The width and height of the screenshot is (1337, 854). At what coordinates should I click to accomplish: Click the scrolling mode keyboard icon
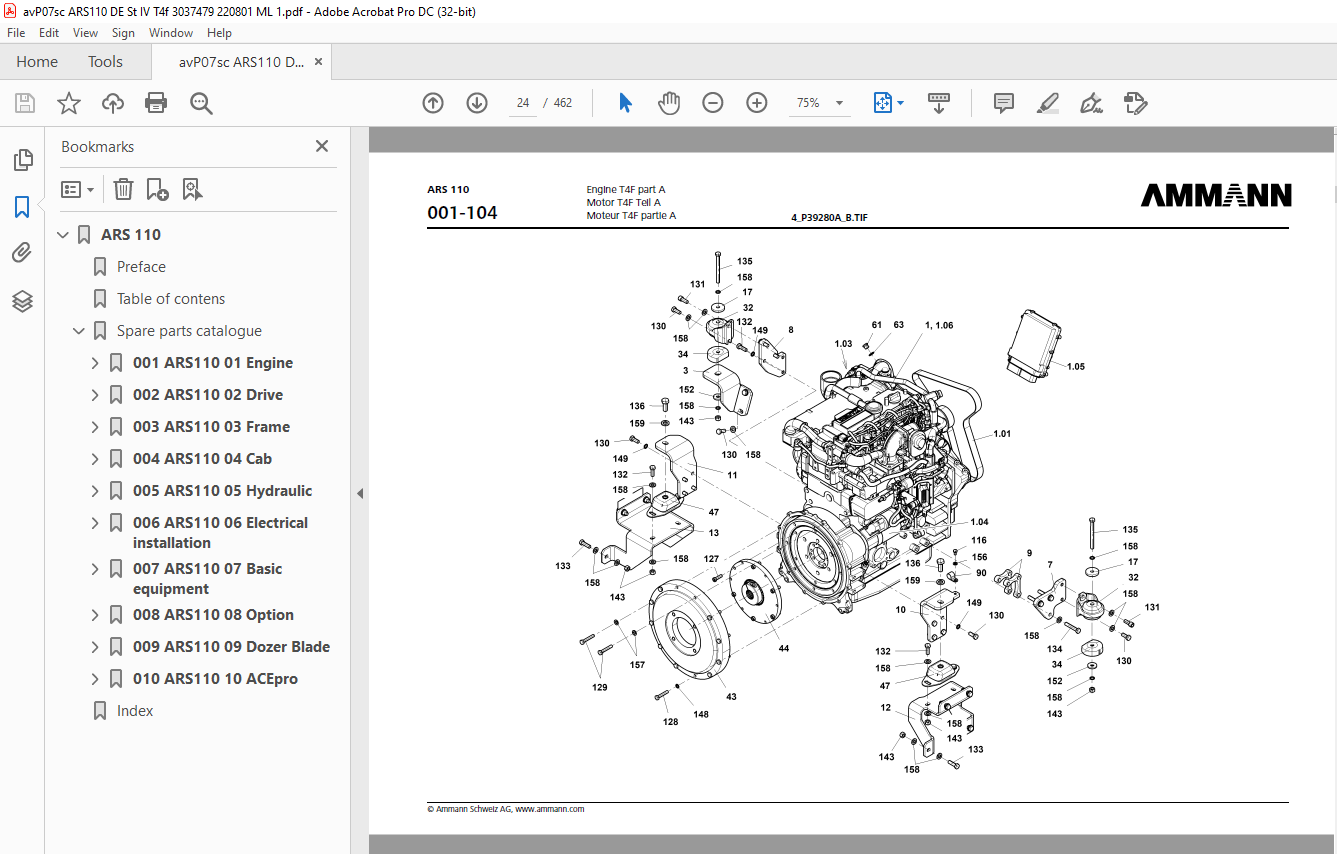pos(939,103)
